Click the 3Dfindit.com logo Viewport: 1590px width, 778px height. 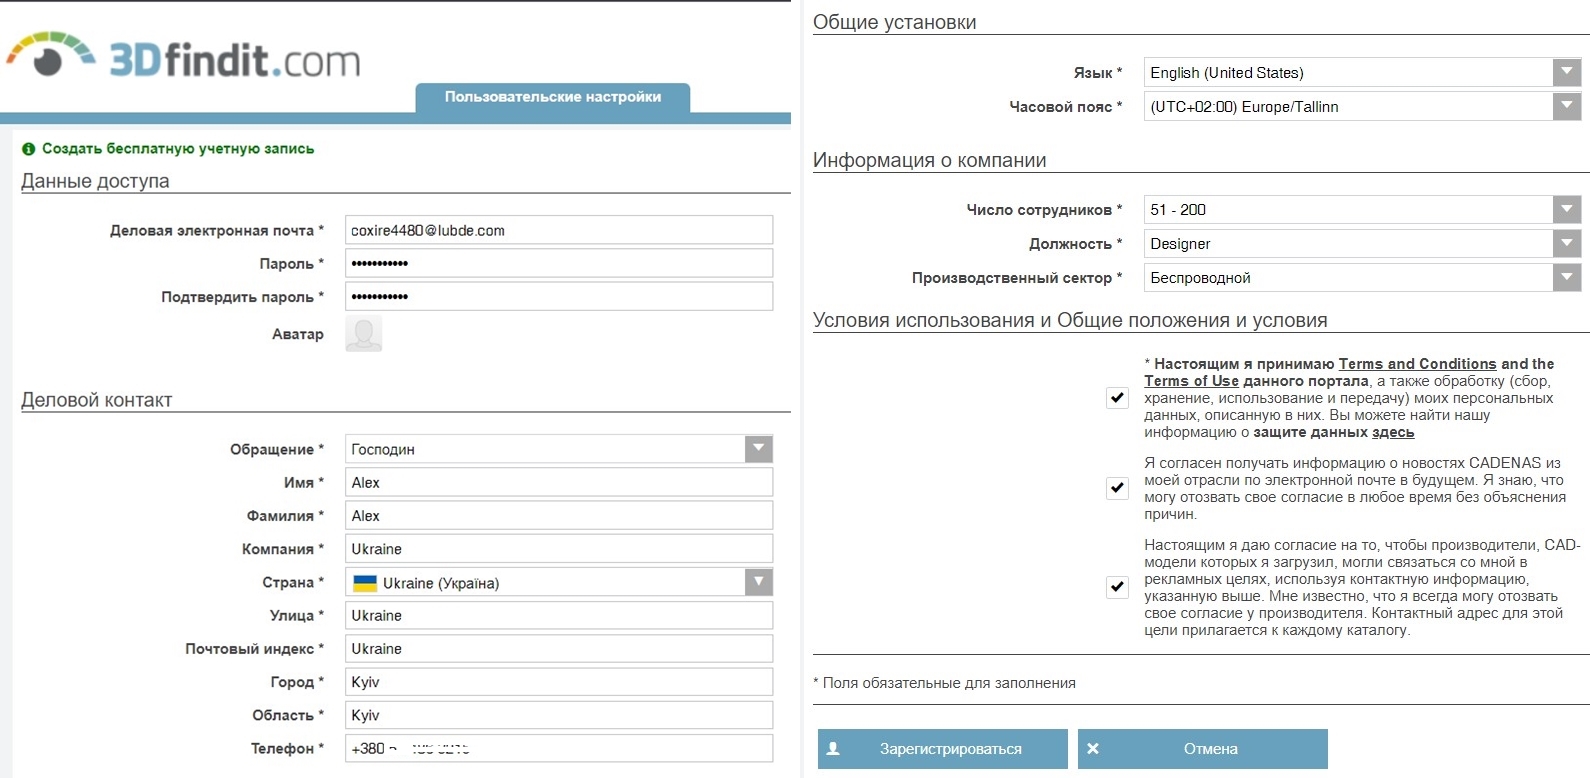(x=185, y=58)
